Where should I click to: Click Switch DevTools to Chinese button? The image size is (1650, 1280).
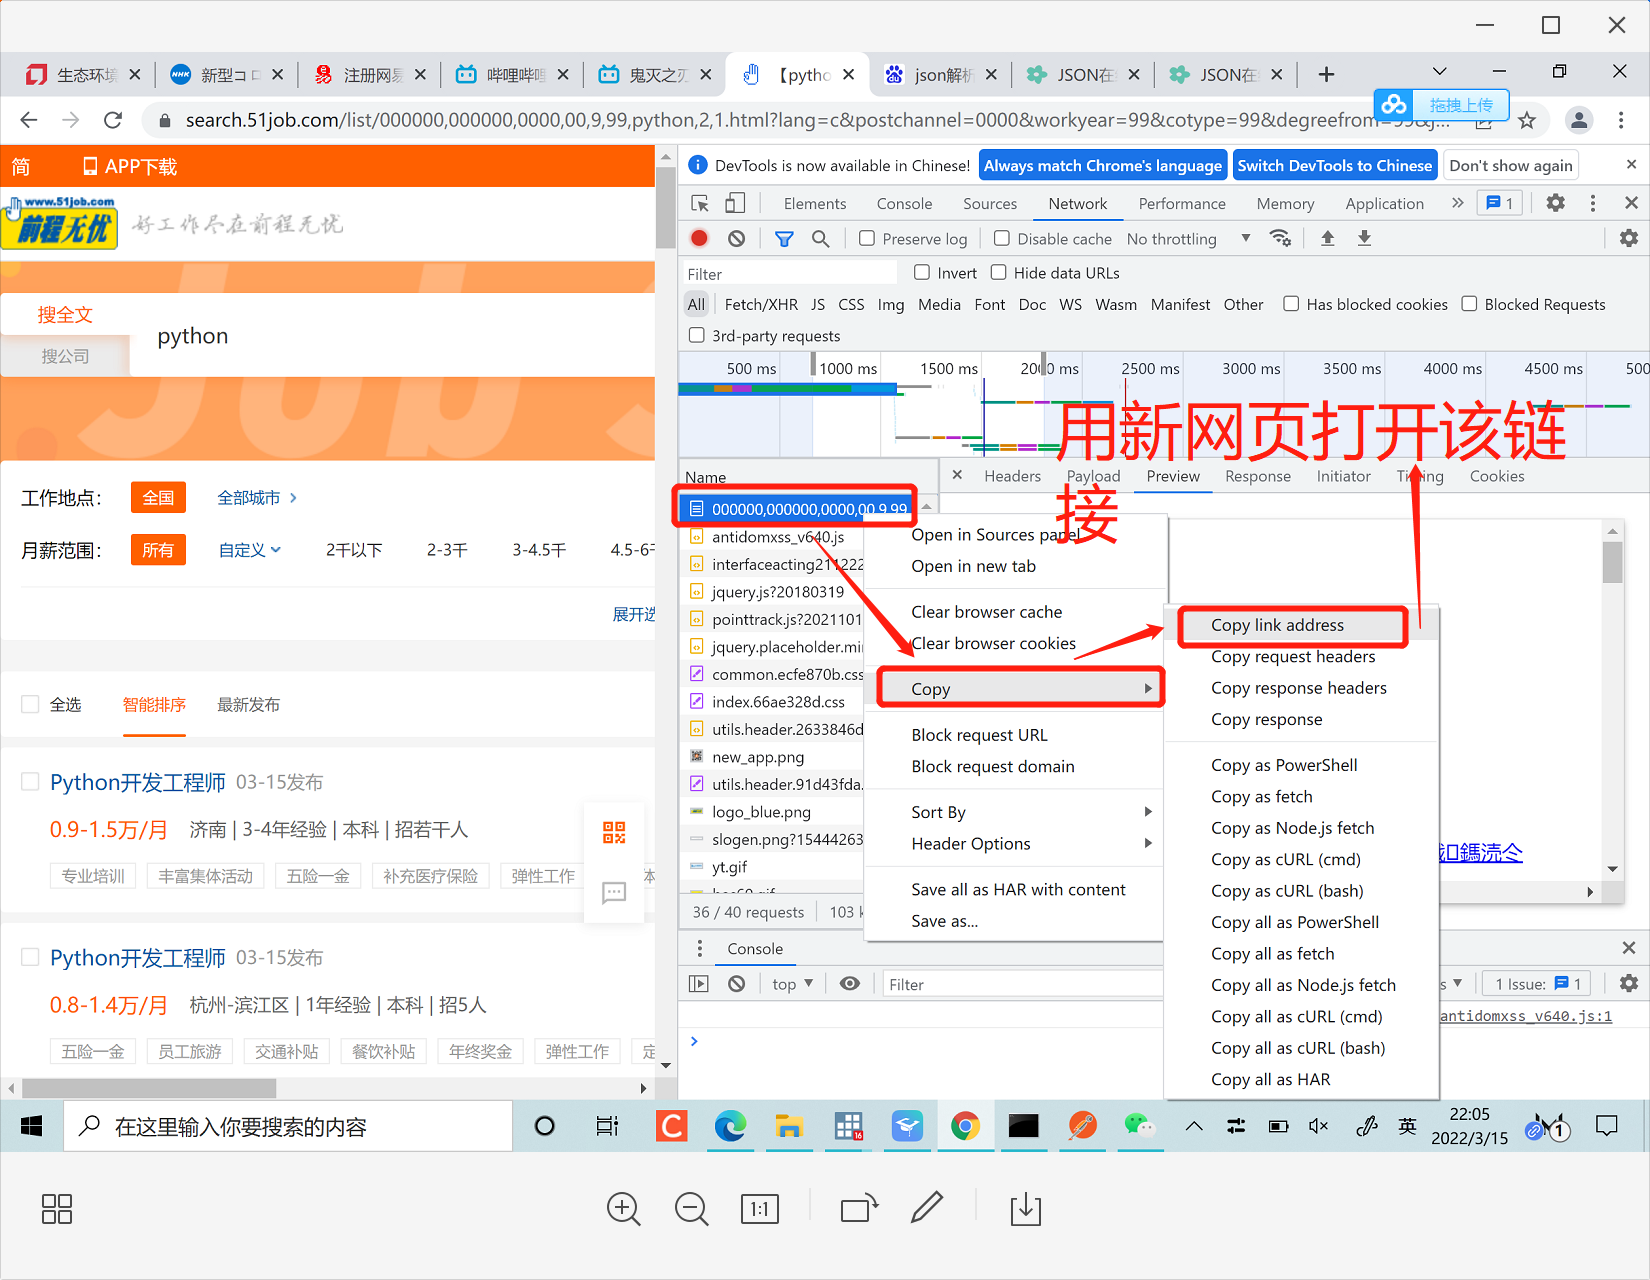[1335, 165]
